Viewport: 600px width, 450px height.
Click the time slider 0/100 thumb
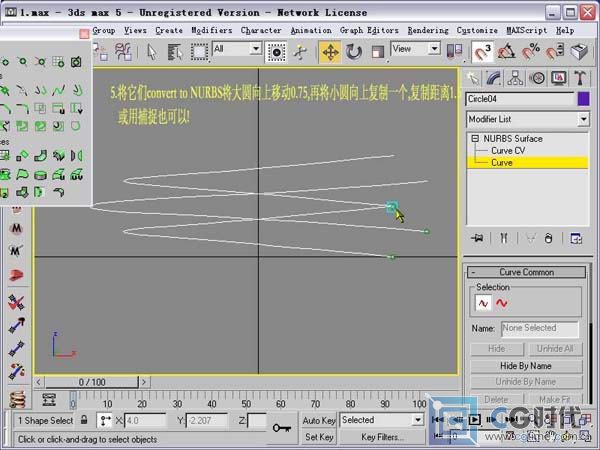coord(92,382)
